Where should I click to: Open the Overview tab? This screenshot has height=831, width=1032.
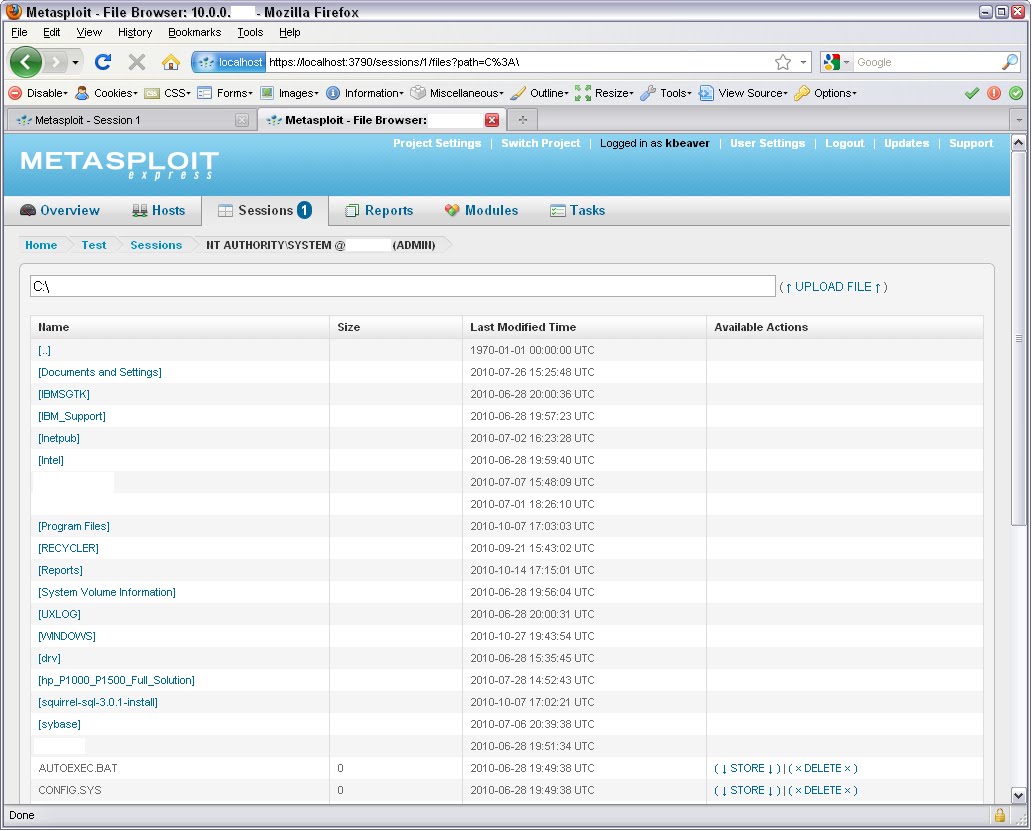[x=60, y=211]
